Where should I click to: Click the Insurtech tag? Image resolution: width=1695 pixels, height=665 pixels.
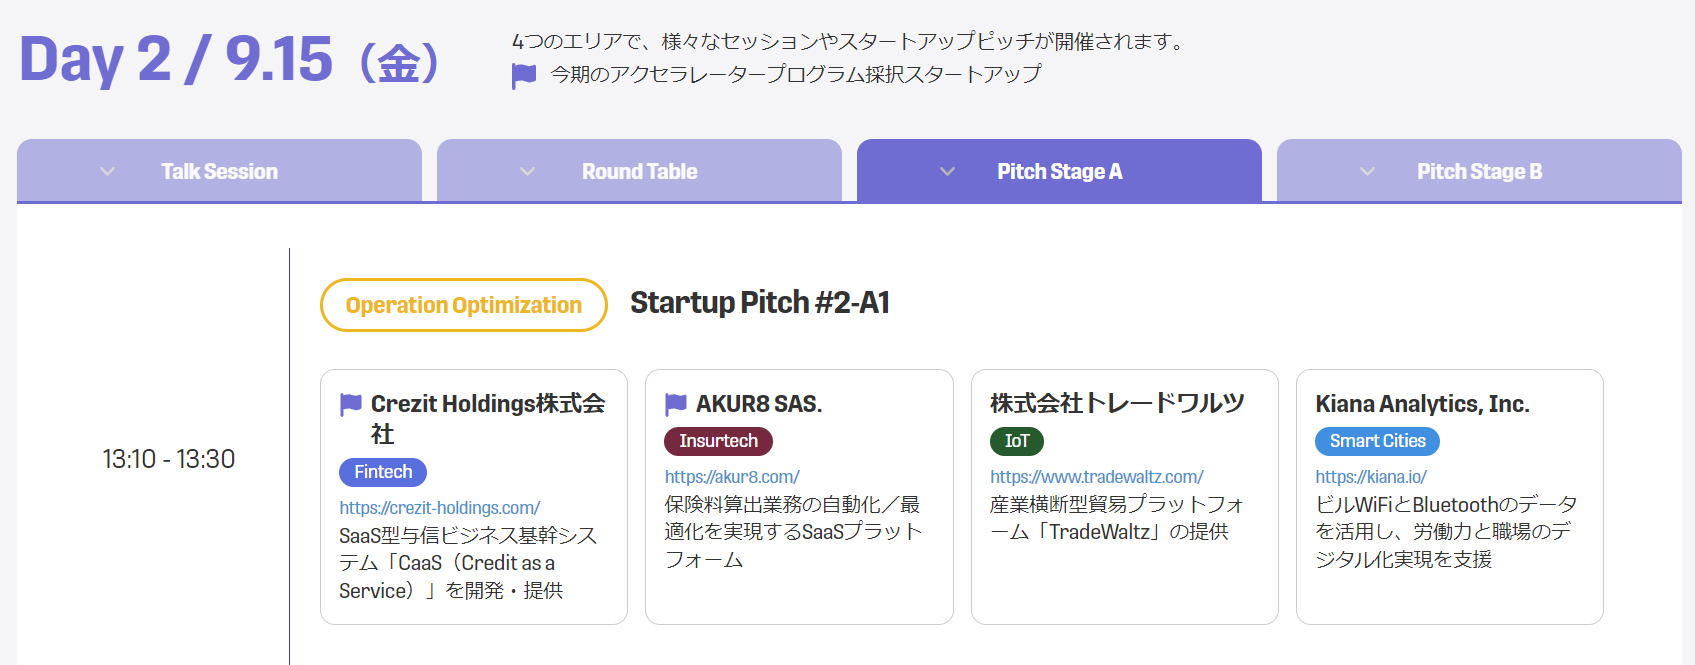pyautogui.click(x=718, y=441)
